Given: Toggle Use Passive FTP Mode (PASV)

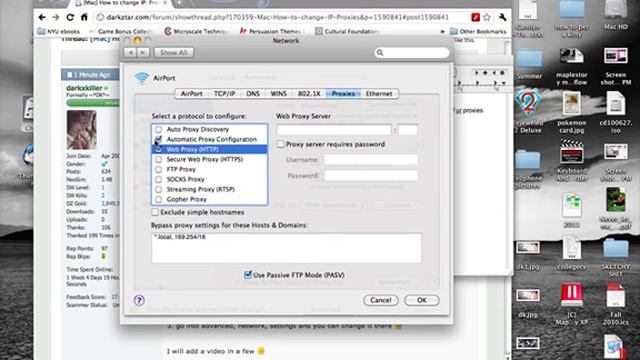Looking at the screenshot, I should (x=248, y=275).
